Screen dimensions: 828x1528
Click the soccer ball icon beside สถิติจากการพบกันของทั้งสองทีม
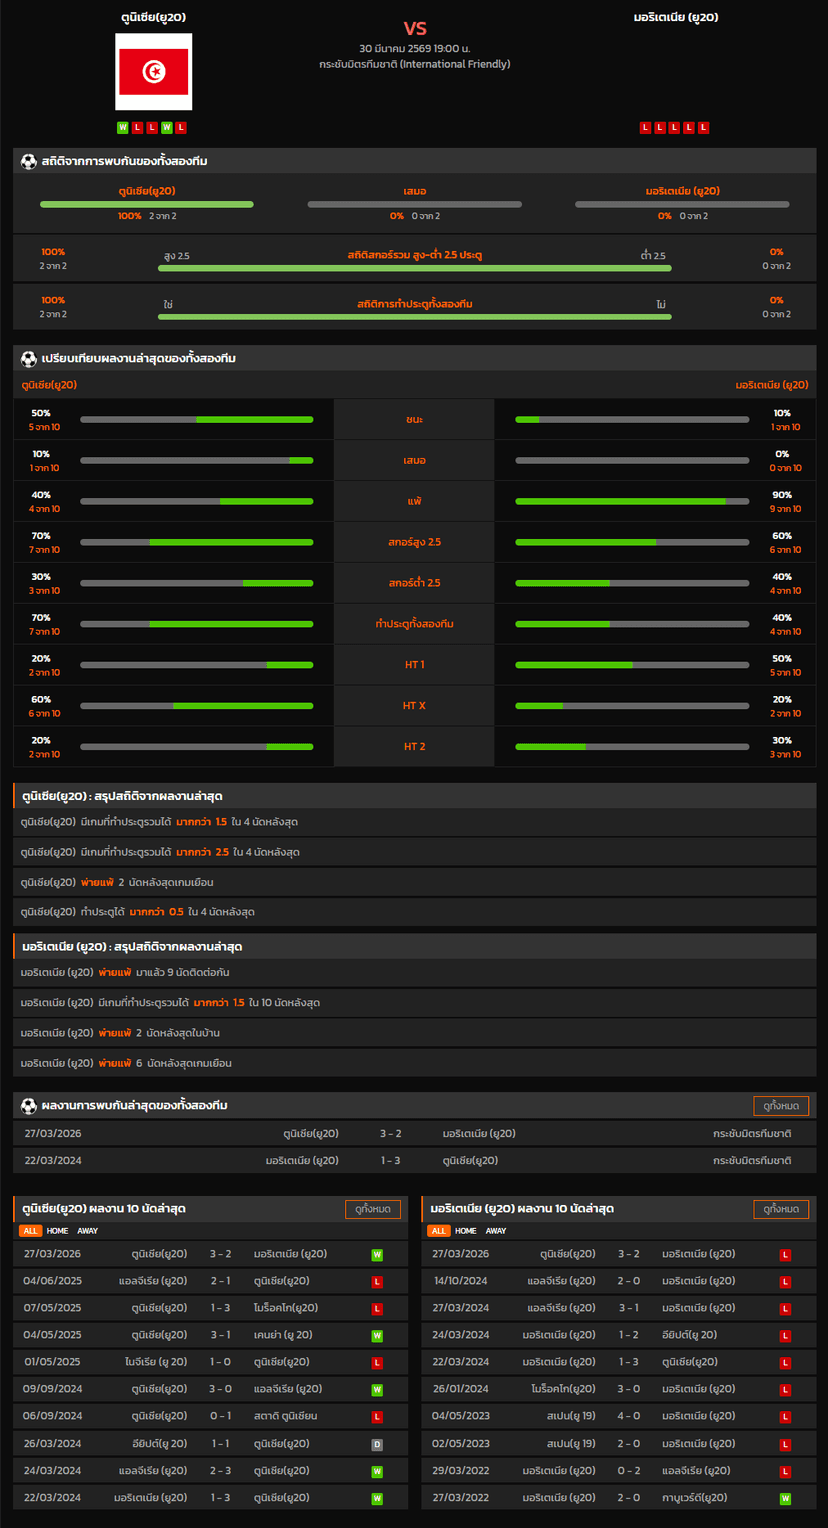coord(29,161)
